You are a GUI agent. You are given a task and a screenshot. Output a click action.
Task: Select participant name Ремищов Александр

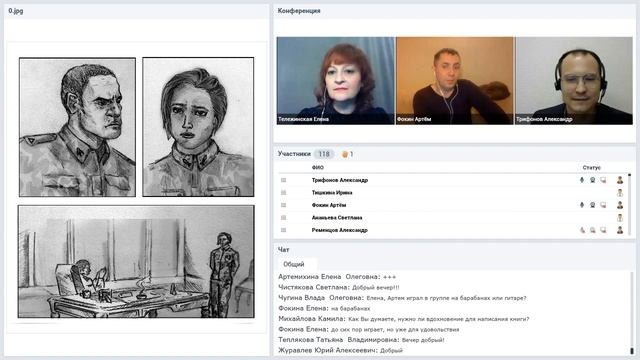click(340, 230)
